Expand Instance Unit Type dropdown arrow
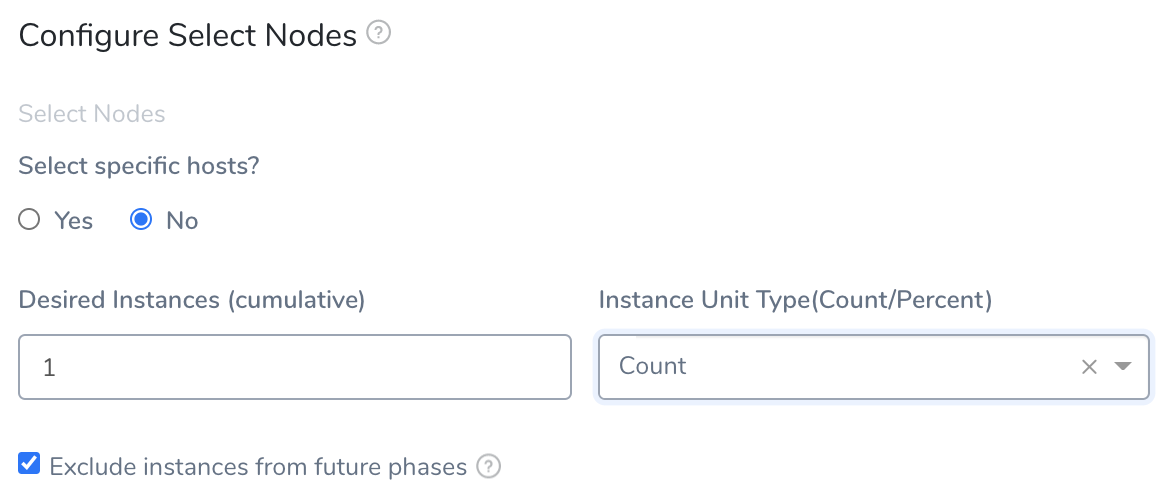The image size is (1168, 504). (x=1123, y=366)
